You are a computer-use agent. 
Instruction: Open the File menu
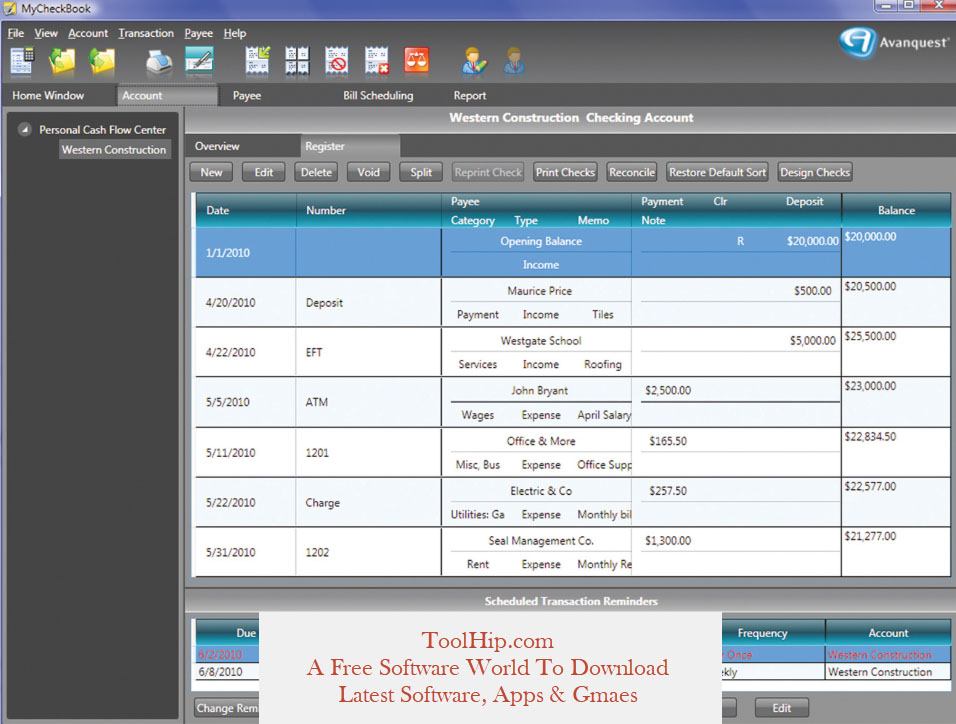[16, 34]
